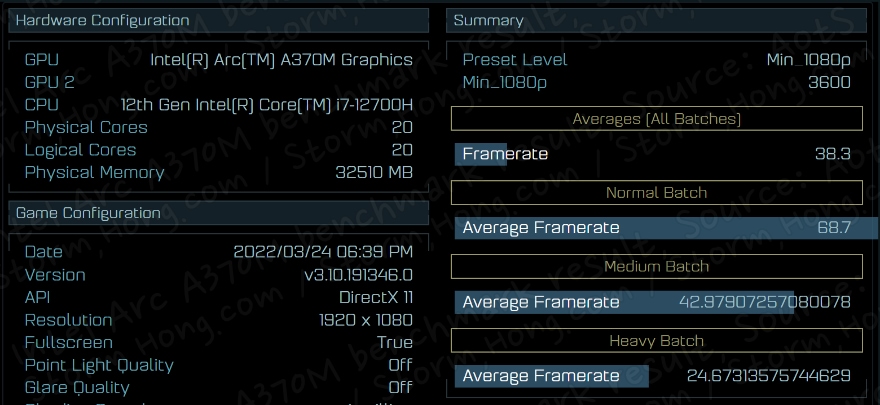Click the Summary header

click(x=656, y=20)
